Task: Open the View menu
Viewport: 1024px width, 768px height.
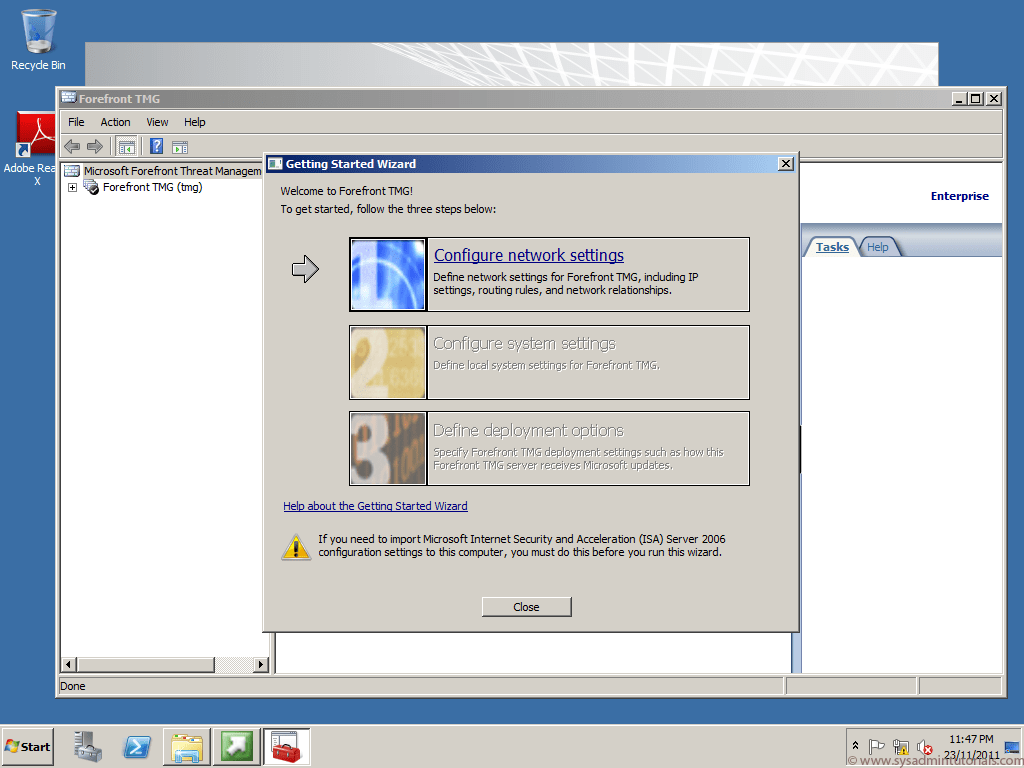Action: pyautogui.click(x=157, y=122)
